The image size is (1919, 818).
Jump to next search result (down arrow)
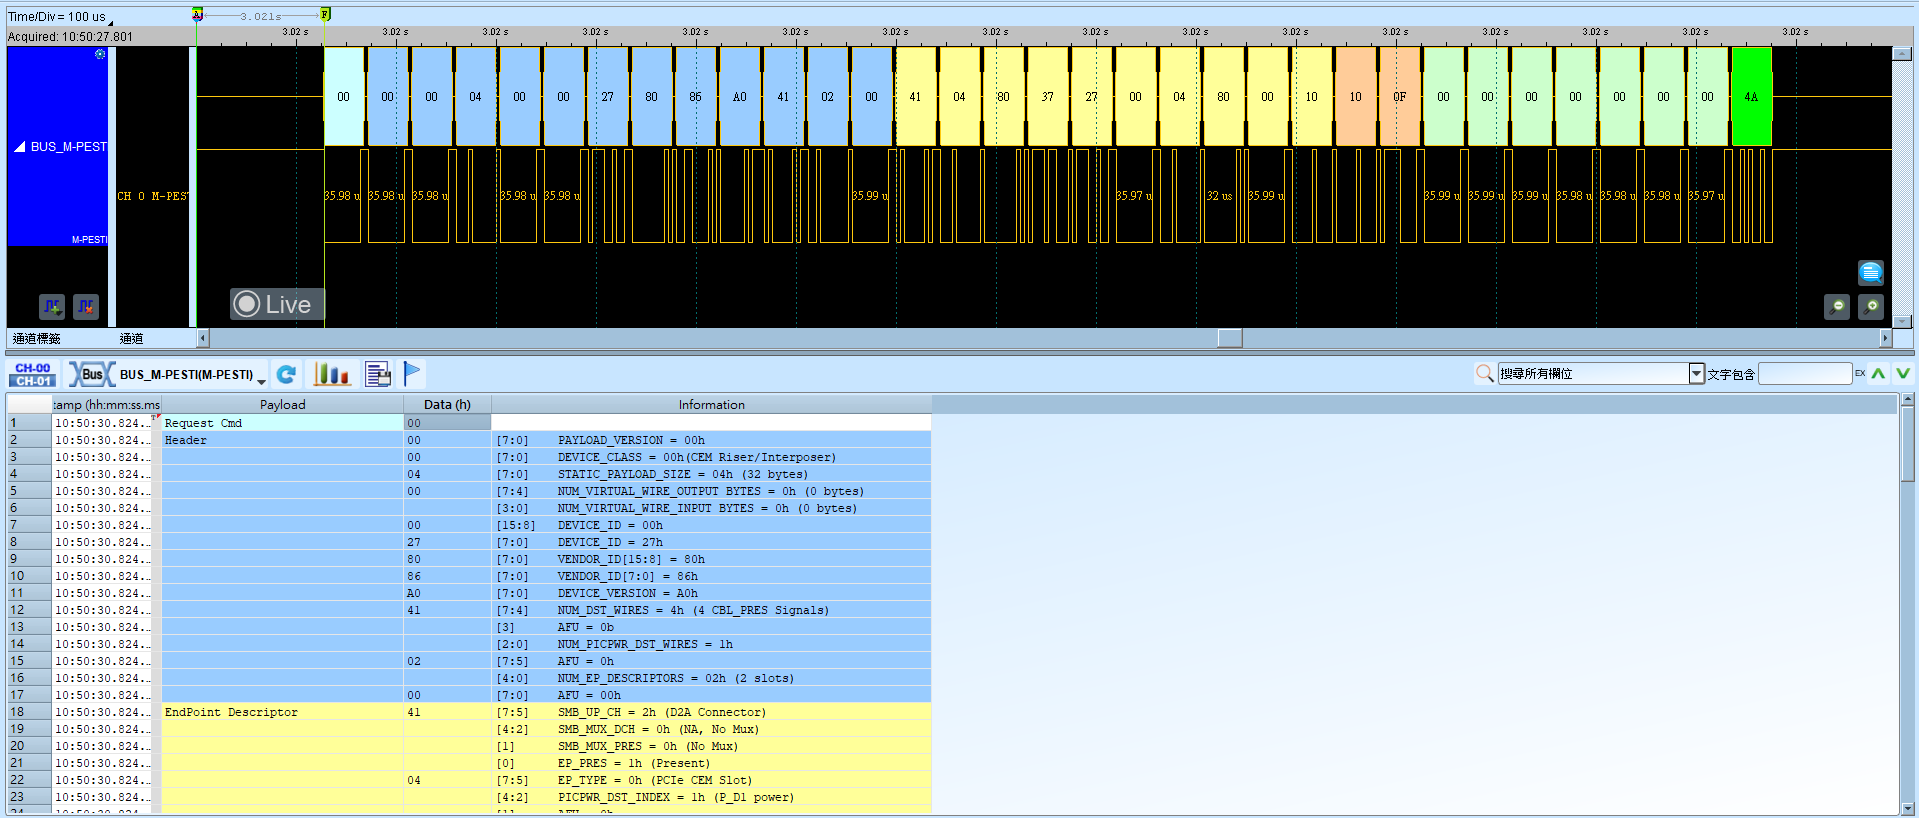point(1902,373)
